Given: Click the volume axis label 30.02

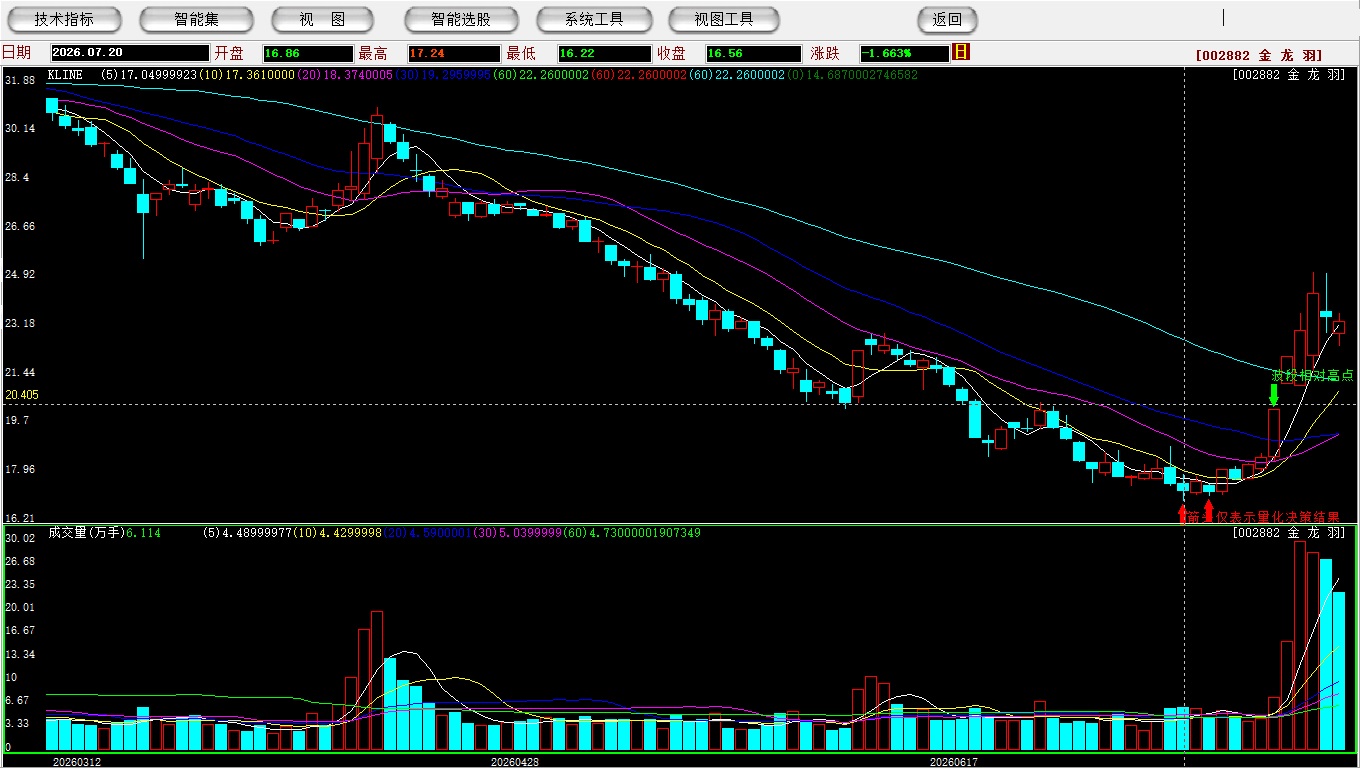Looking at the screenshot, I should coord(20,538).
